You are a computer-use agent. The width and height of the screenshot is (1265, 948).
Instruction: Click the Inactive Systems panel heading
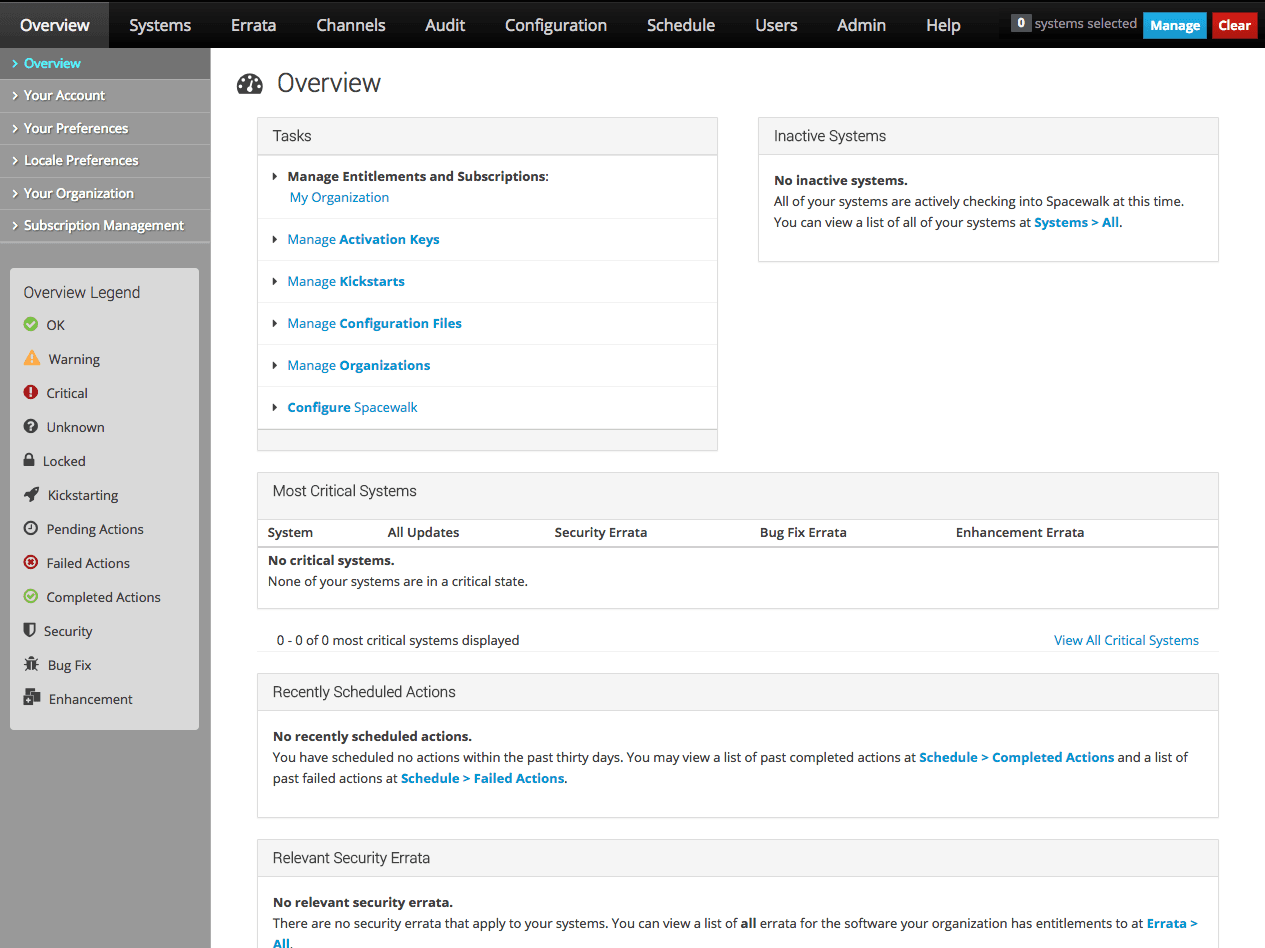tap(830, 136)
